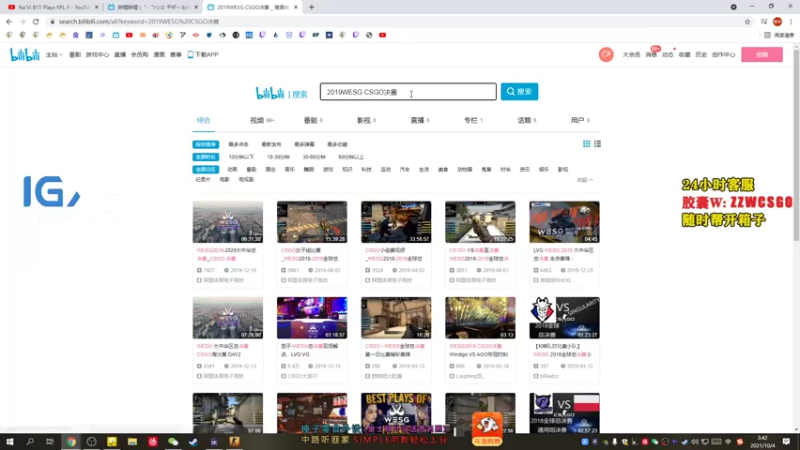Filter duration to 60分钟以上

point(351,157)
